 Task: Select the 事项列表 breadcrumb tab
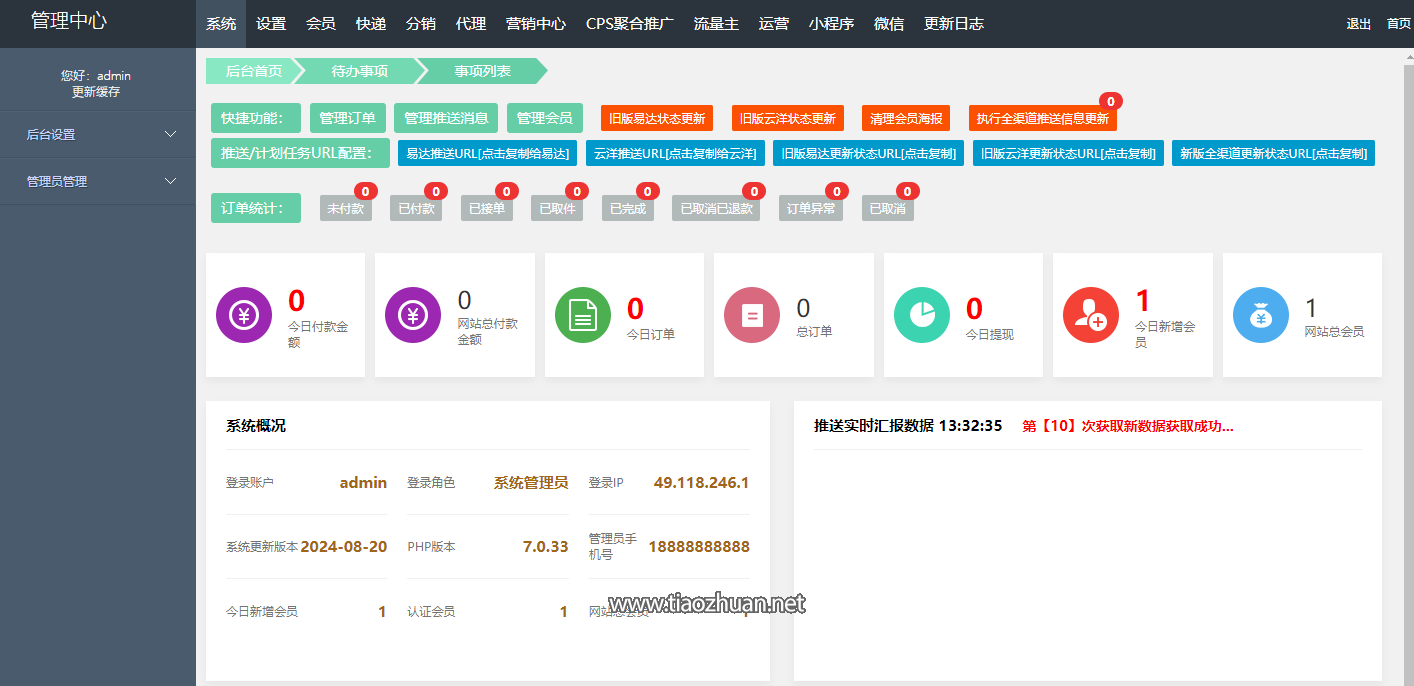(482, 71)
